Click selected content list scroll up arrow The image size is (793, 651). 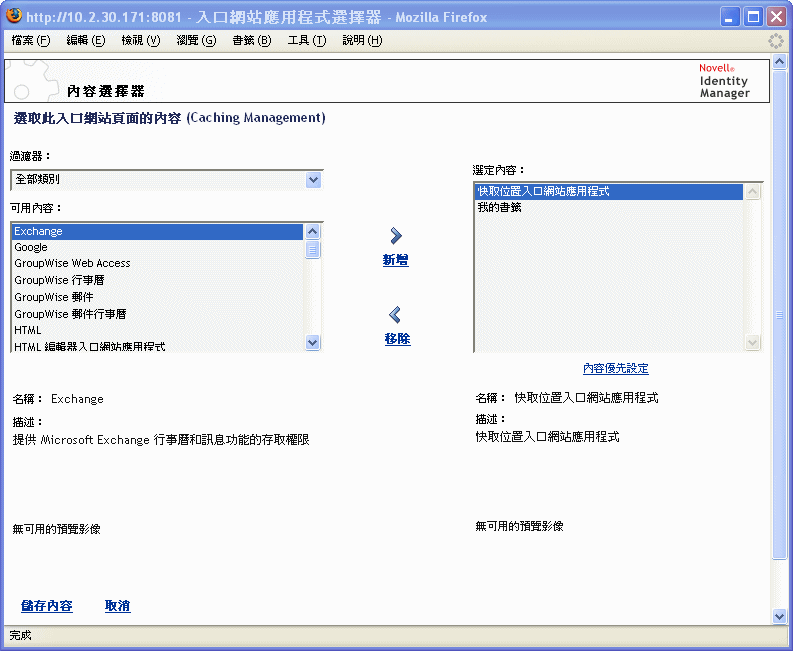753,192
